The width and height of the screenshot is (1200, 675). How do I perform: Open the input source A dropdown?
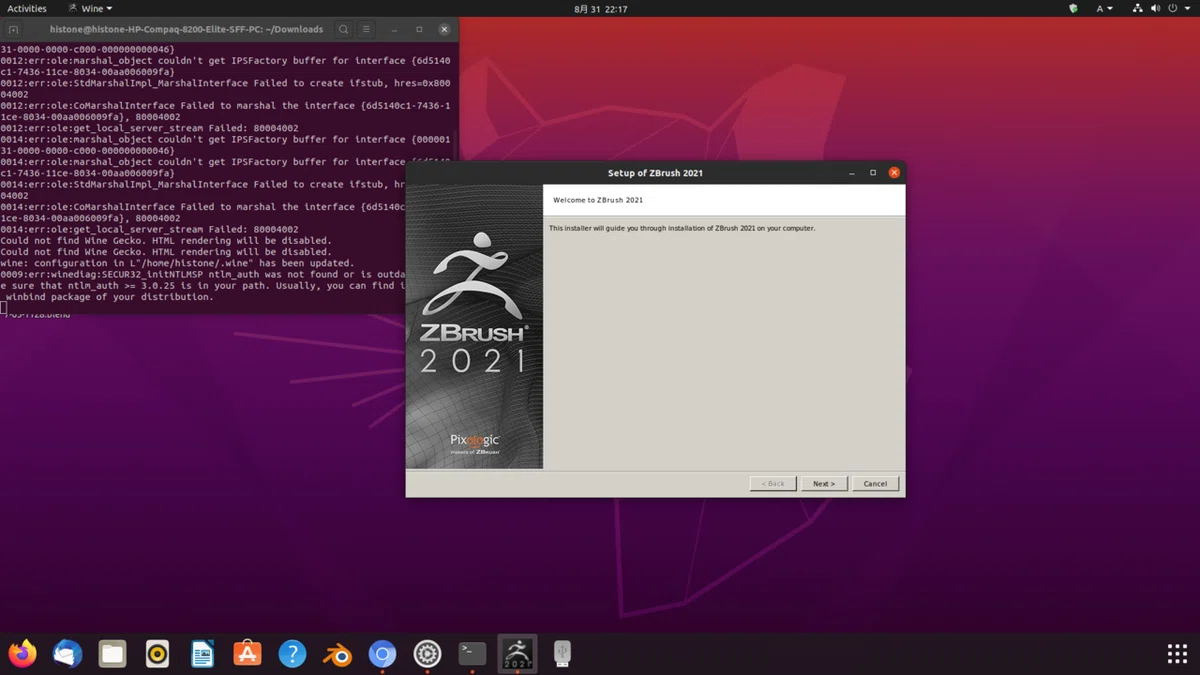(1104, 8)
